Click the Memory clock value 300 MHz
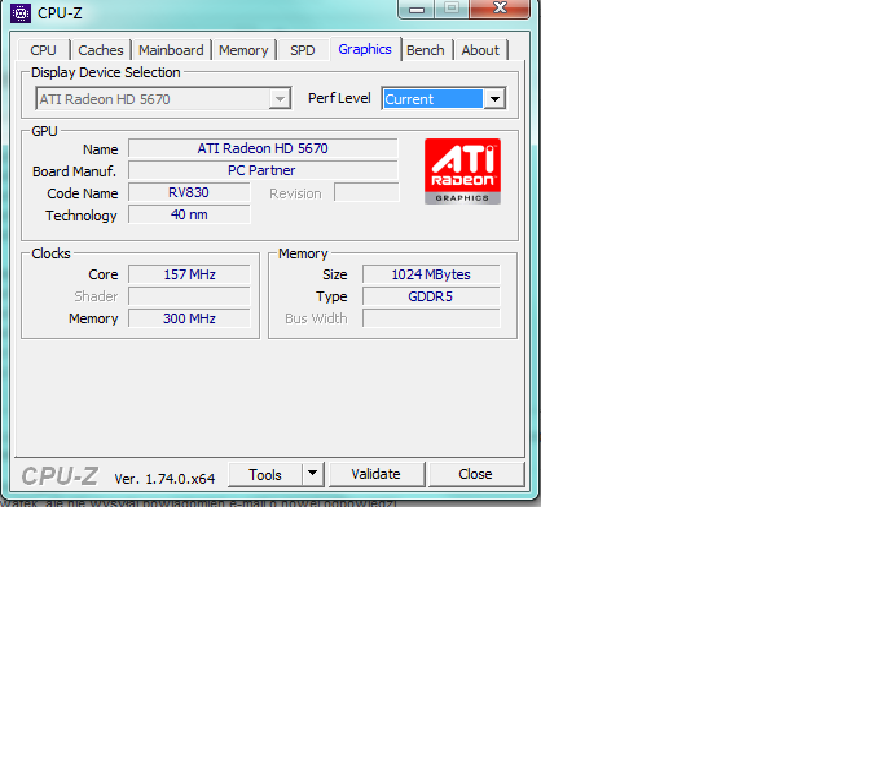The image size is (880, 784). pyautogui.click(x=189, y=318)
